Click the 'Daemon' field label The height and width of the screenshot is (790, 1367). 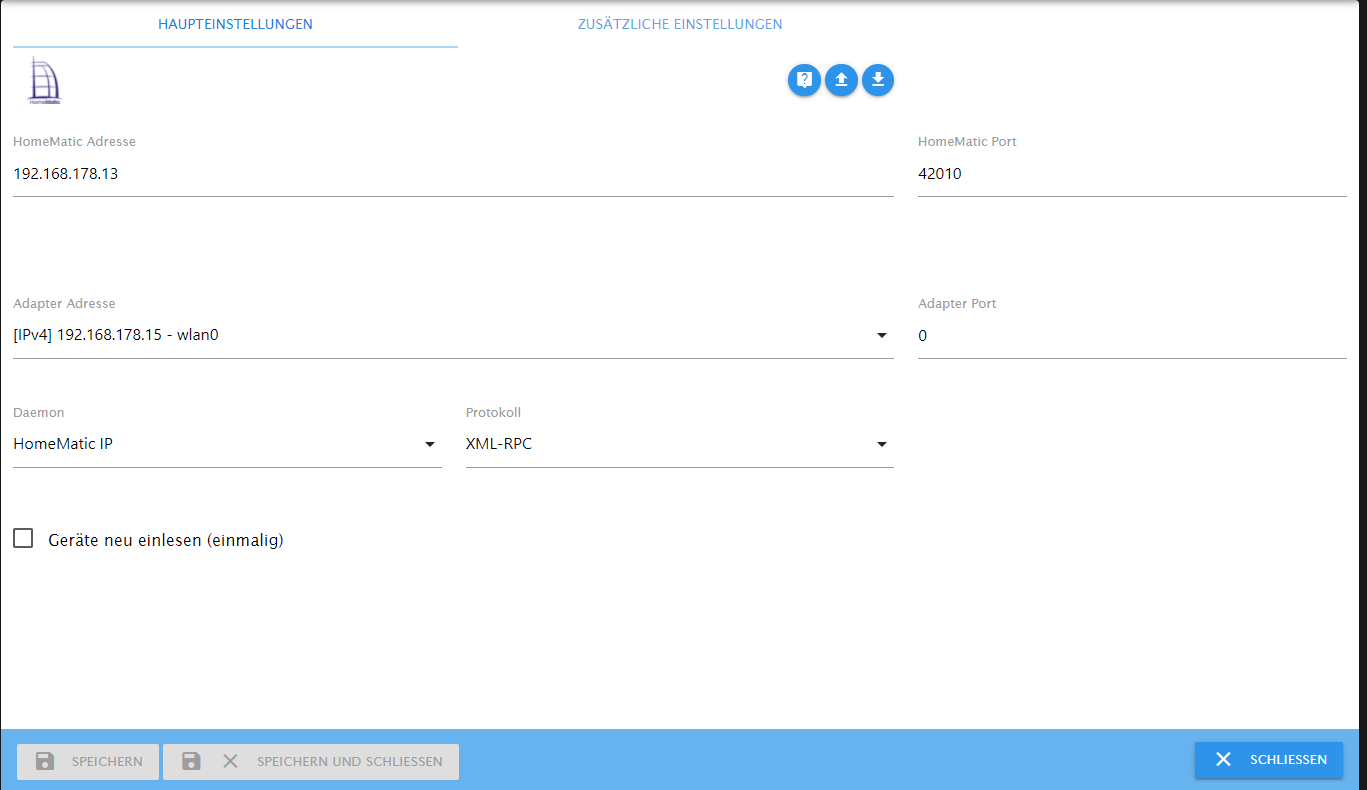(39, 413)
